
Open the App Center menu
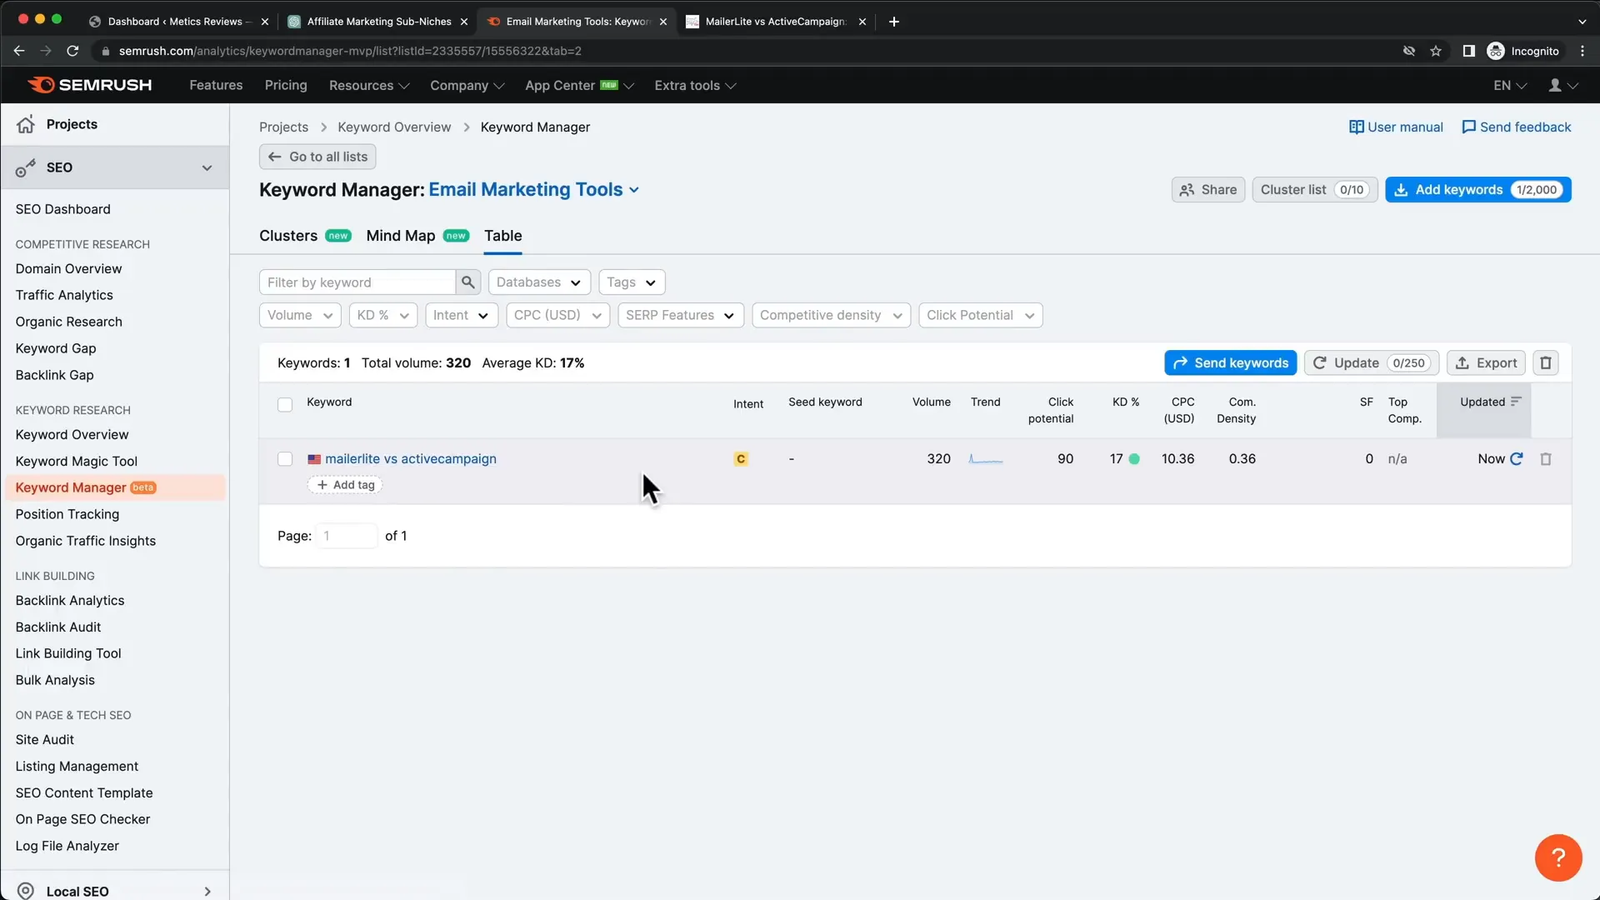pyautogui.click(x=579, y=86)
